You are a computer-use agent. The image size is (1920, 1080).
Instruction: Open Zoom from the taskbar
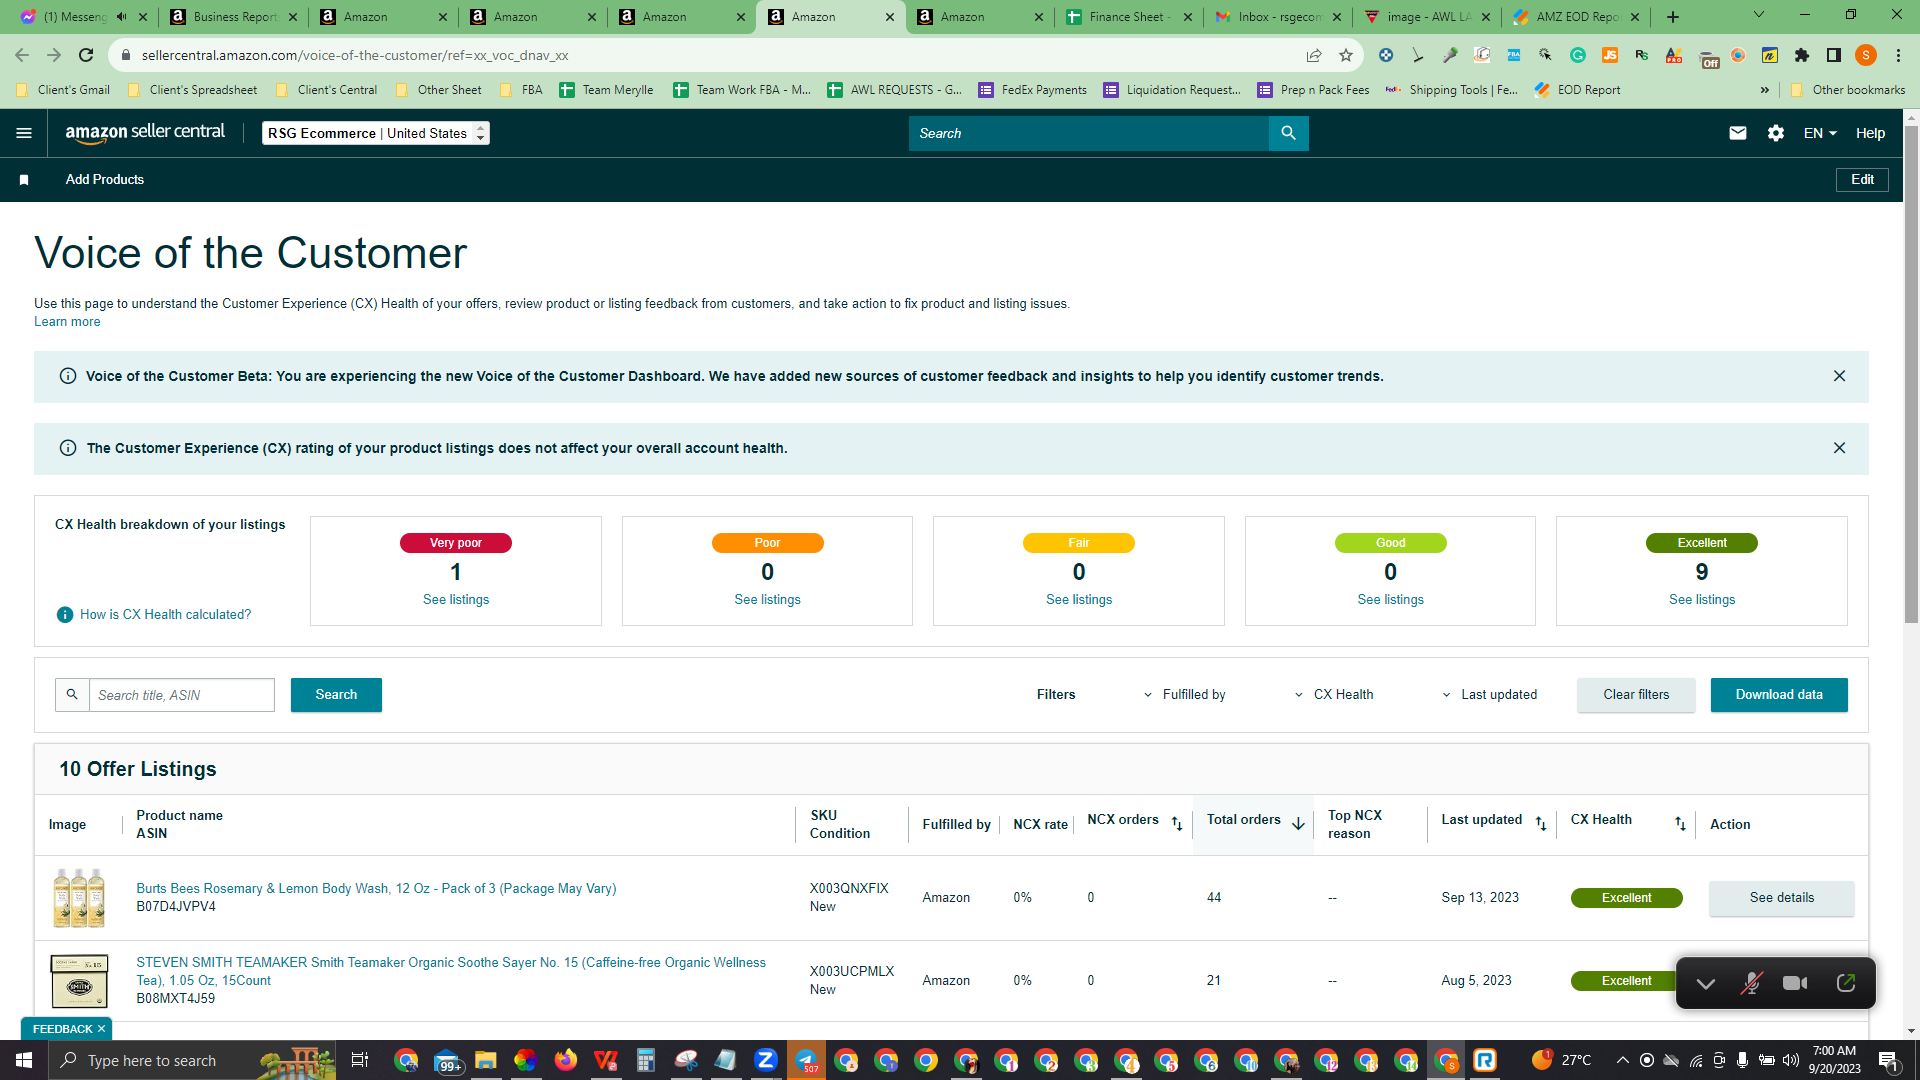coord(766,1060)
